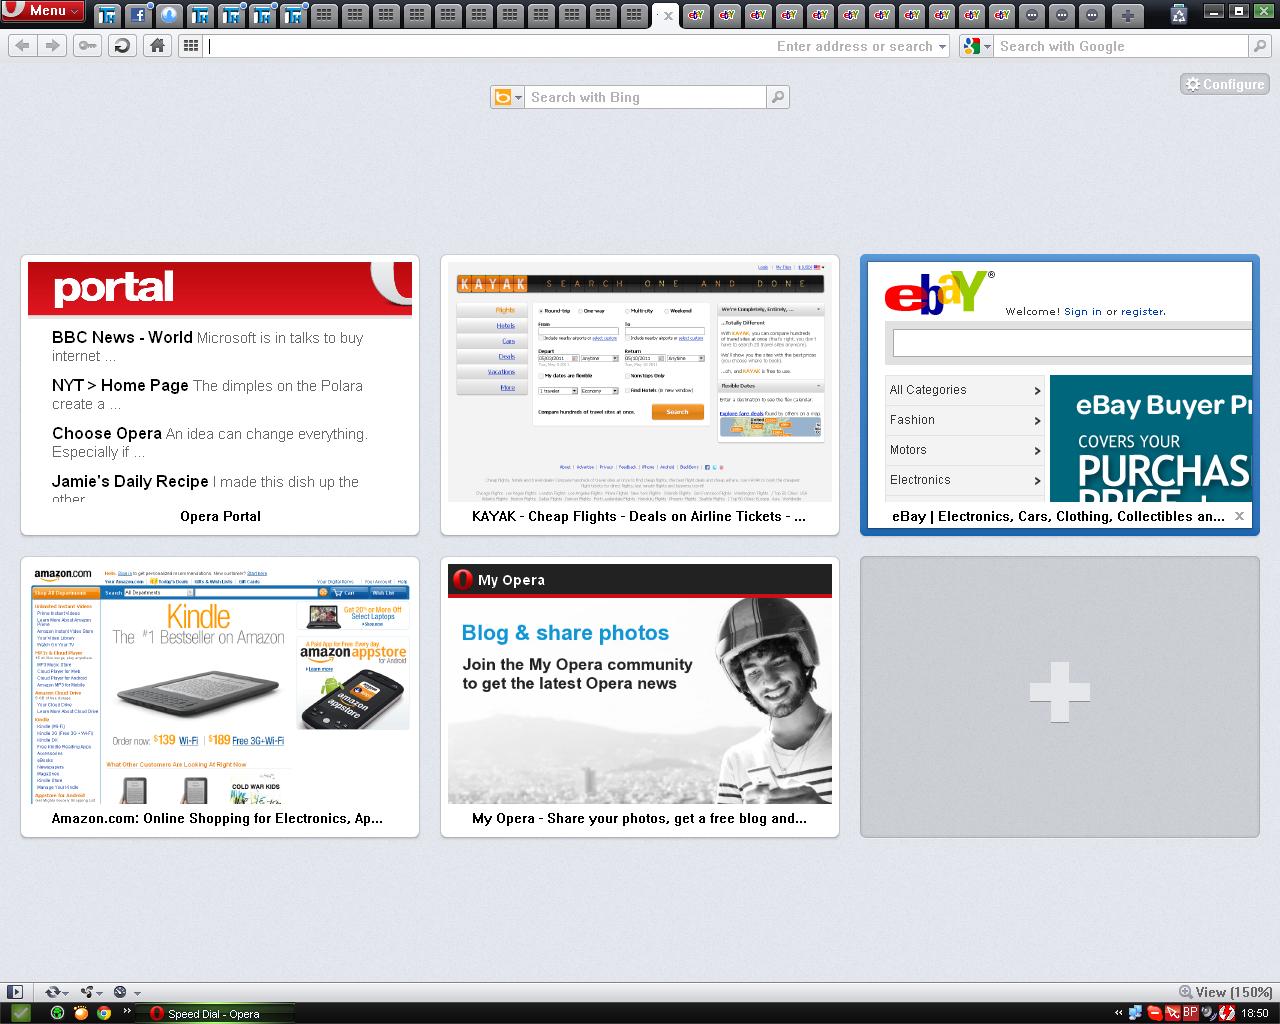Open the KAYAK Cheap Flights speed dial
The width and height of the screenshot is (1280, 1024).
(x=640, y=394)
